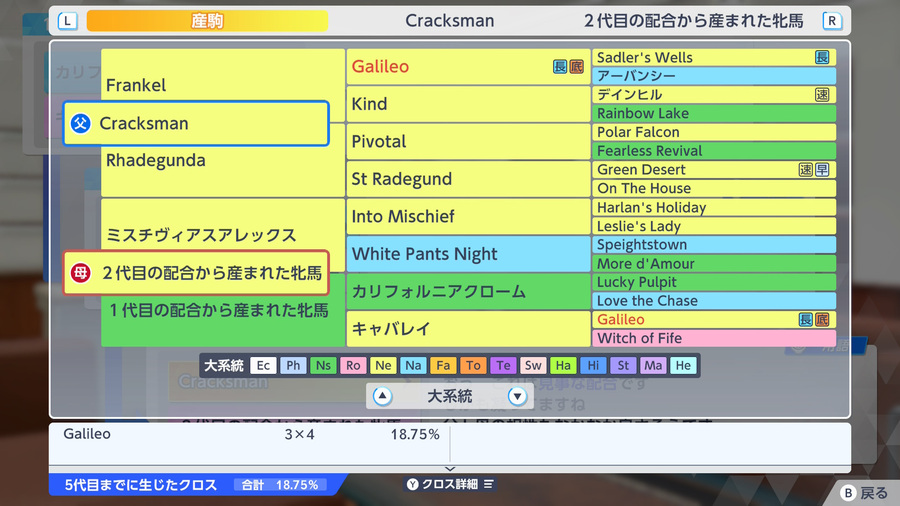Select the Ro lineage swatch

pos(353,365)
